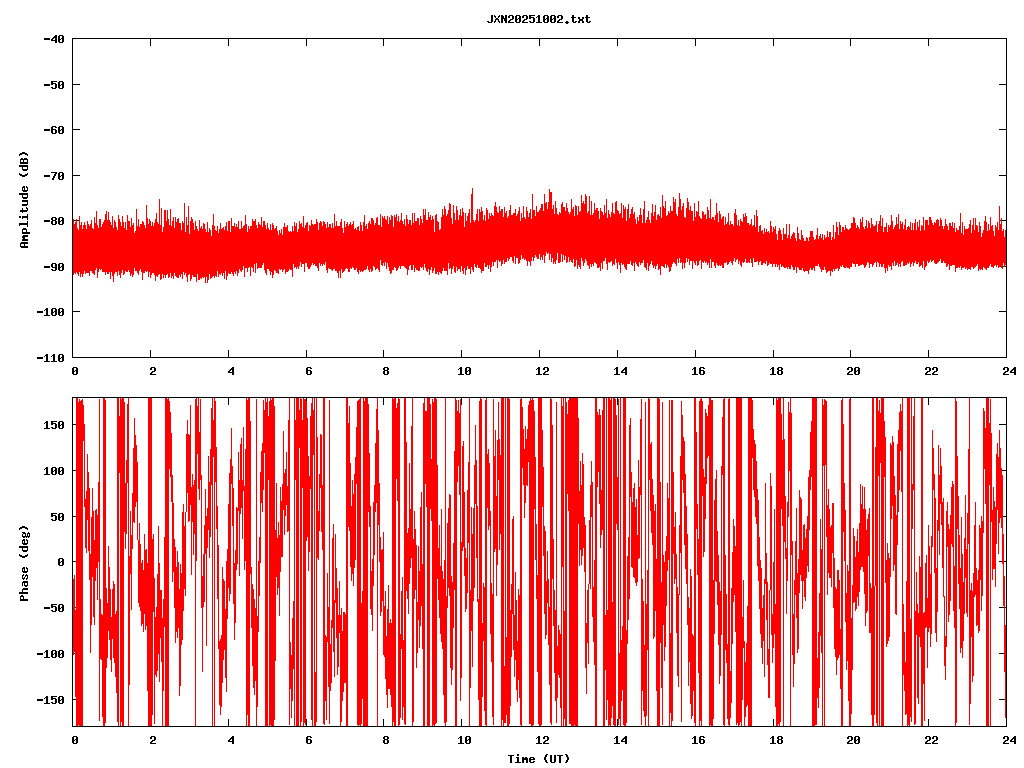1024x768 pixels.
Task: Click the -40 tick on amplitude axis
Action: (x=54, y=39)
